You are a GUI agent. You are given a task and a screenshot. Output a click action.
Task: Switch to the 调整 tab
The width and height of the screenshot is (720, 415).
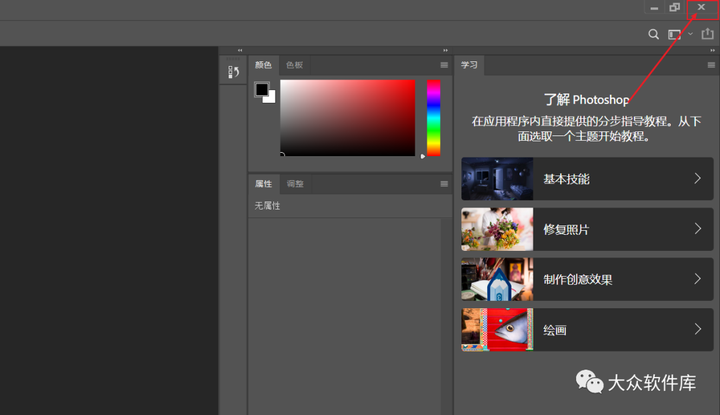295,184
